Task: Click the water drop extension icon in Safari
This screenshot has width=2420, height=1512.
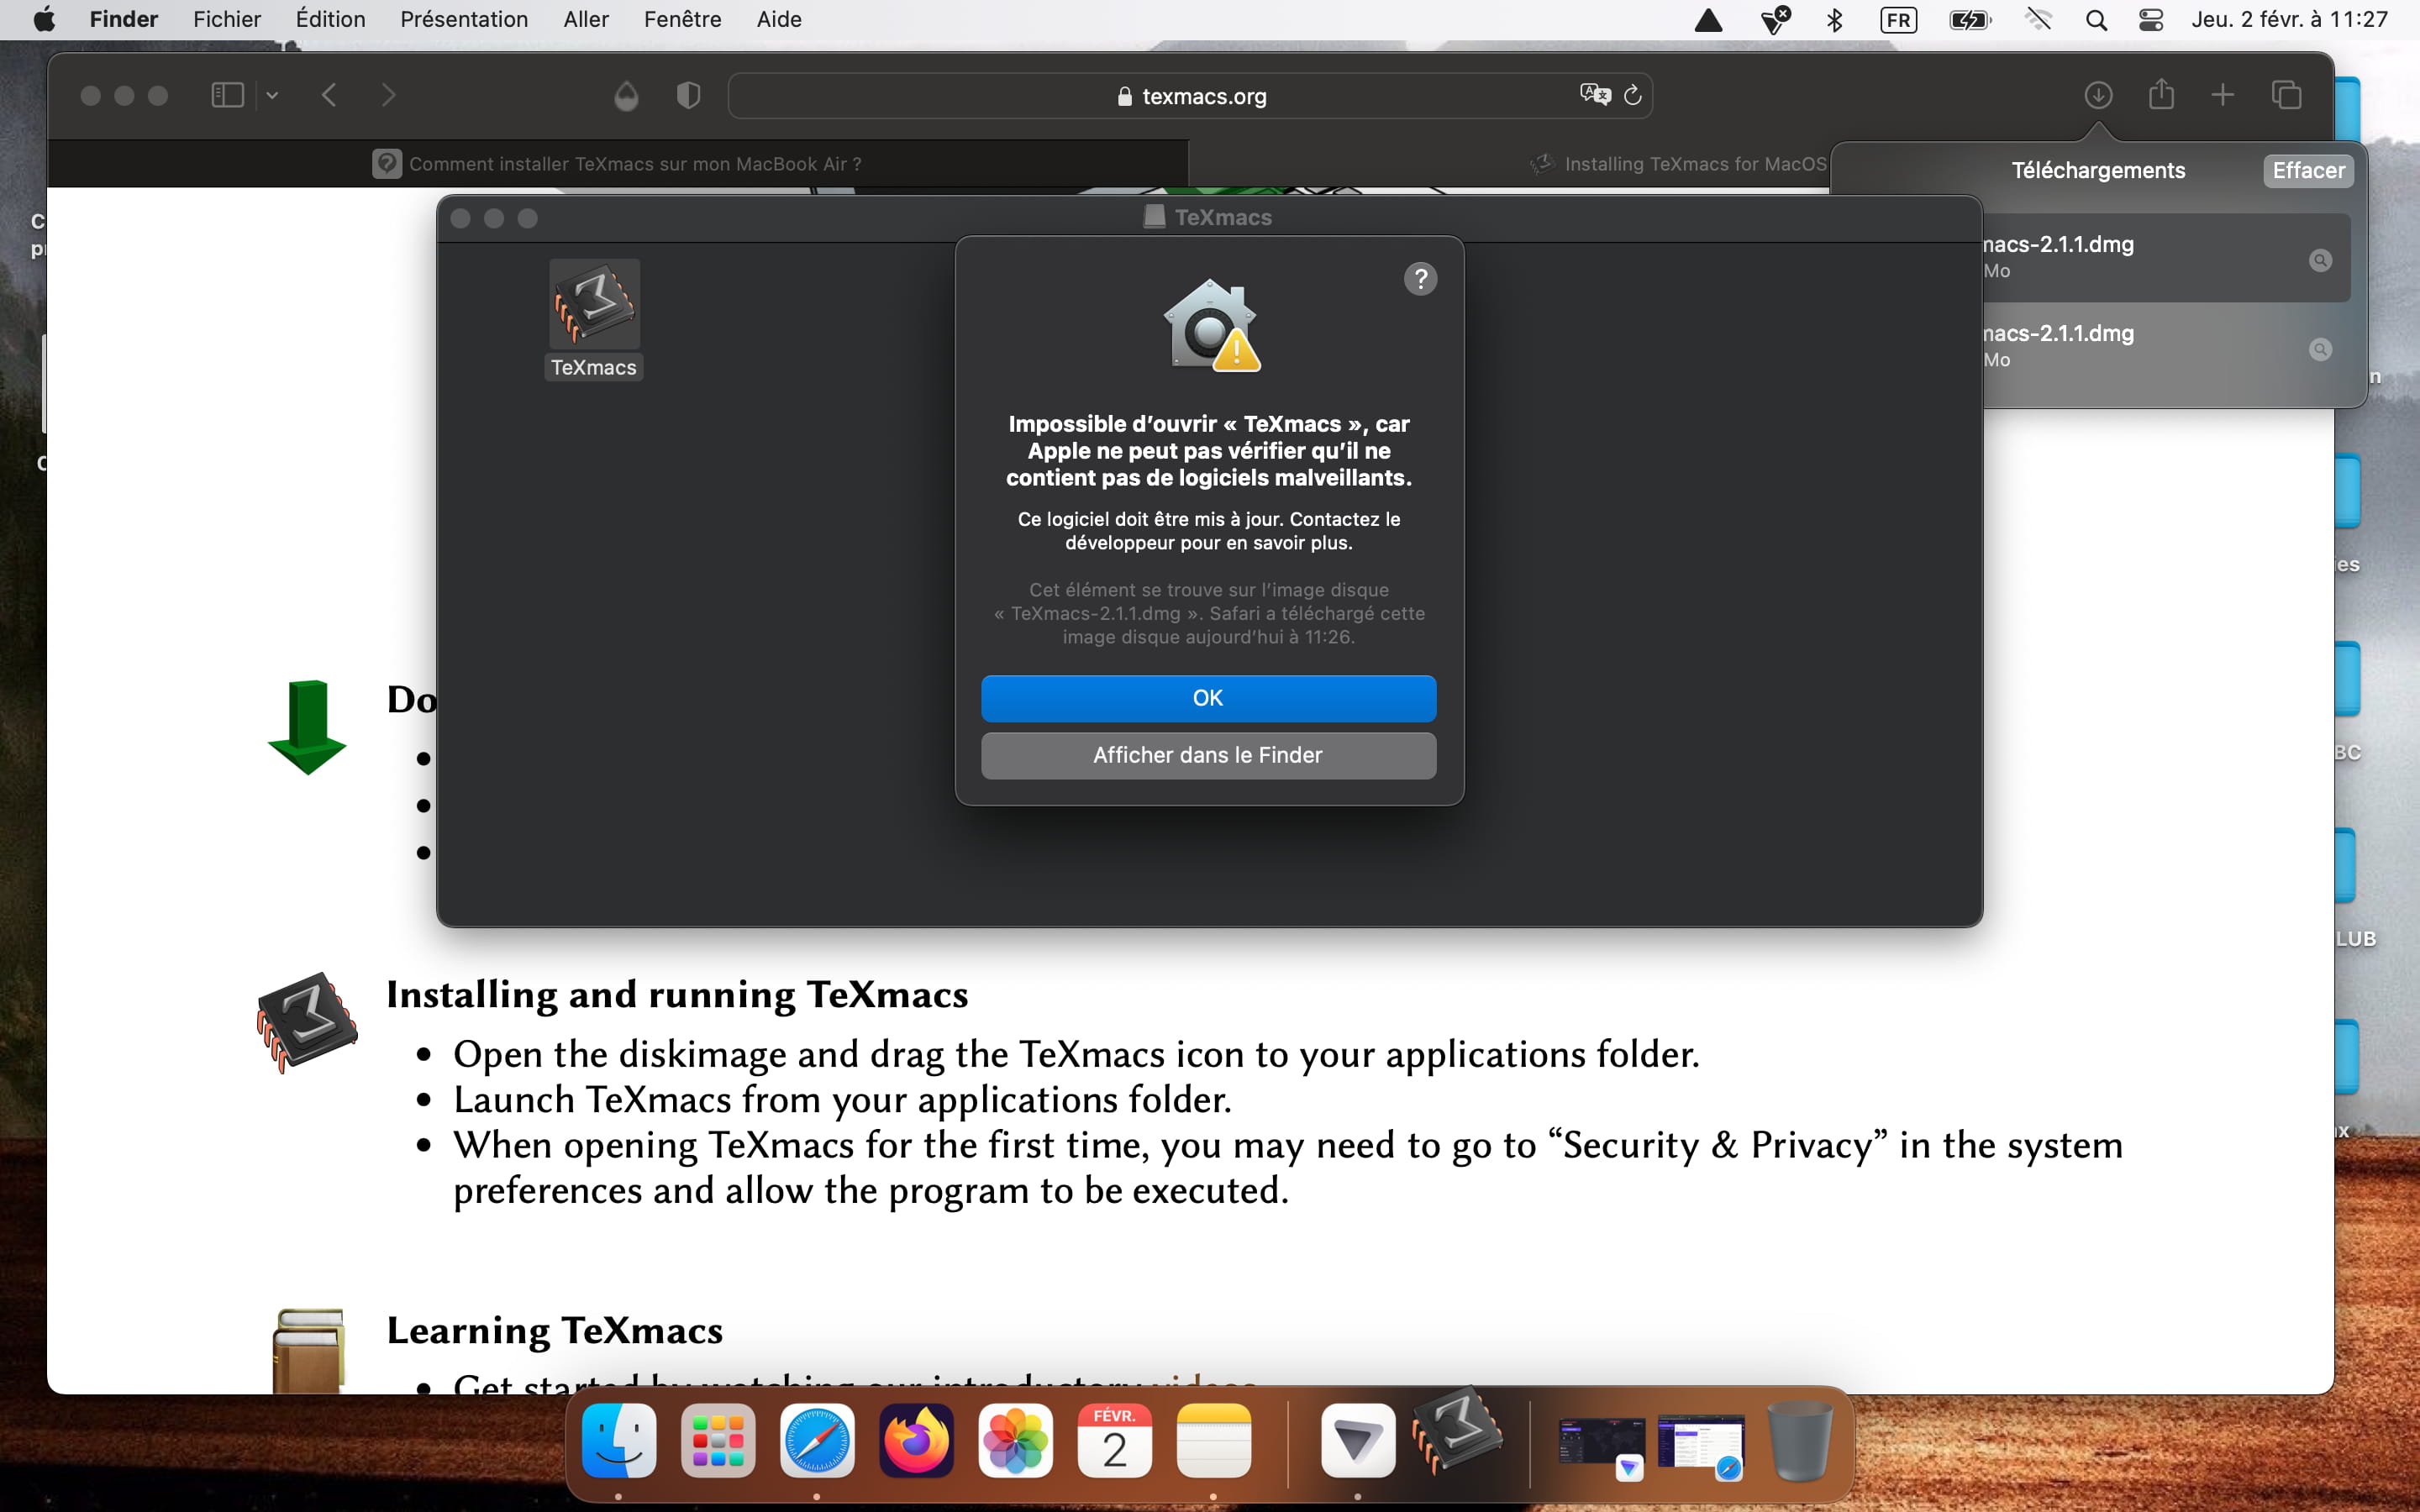Action: [626, 95]
